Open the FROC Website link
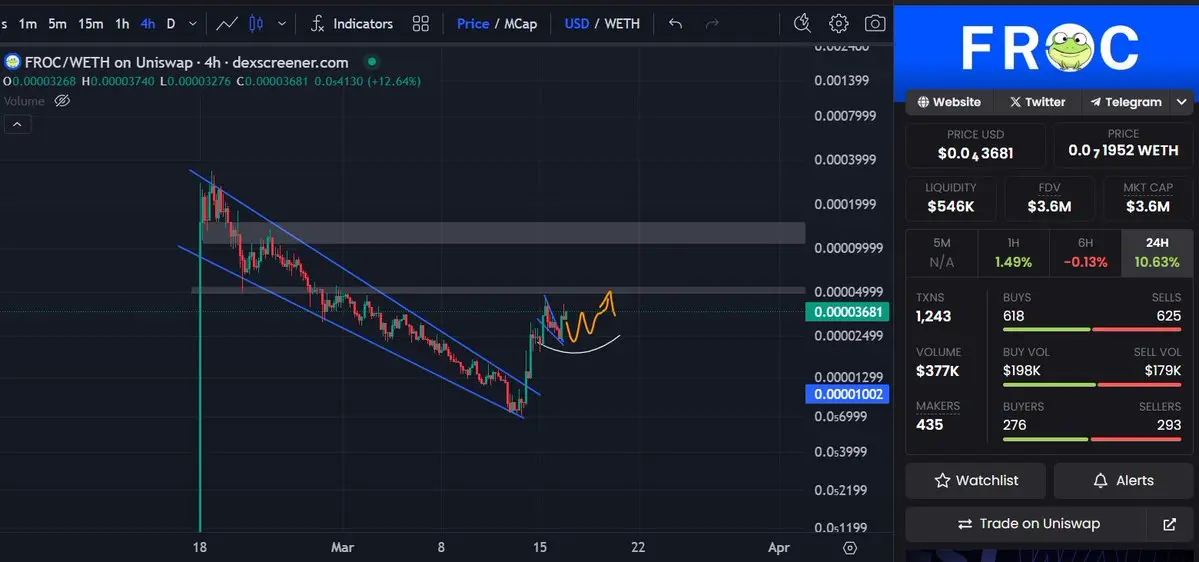 pyautogui.click(x=949, y=102)
